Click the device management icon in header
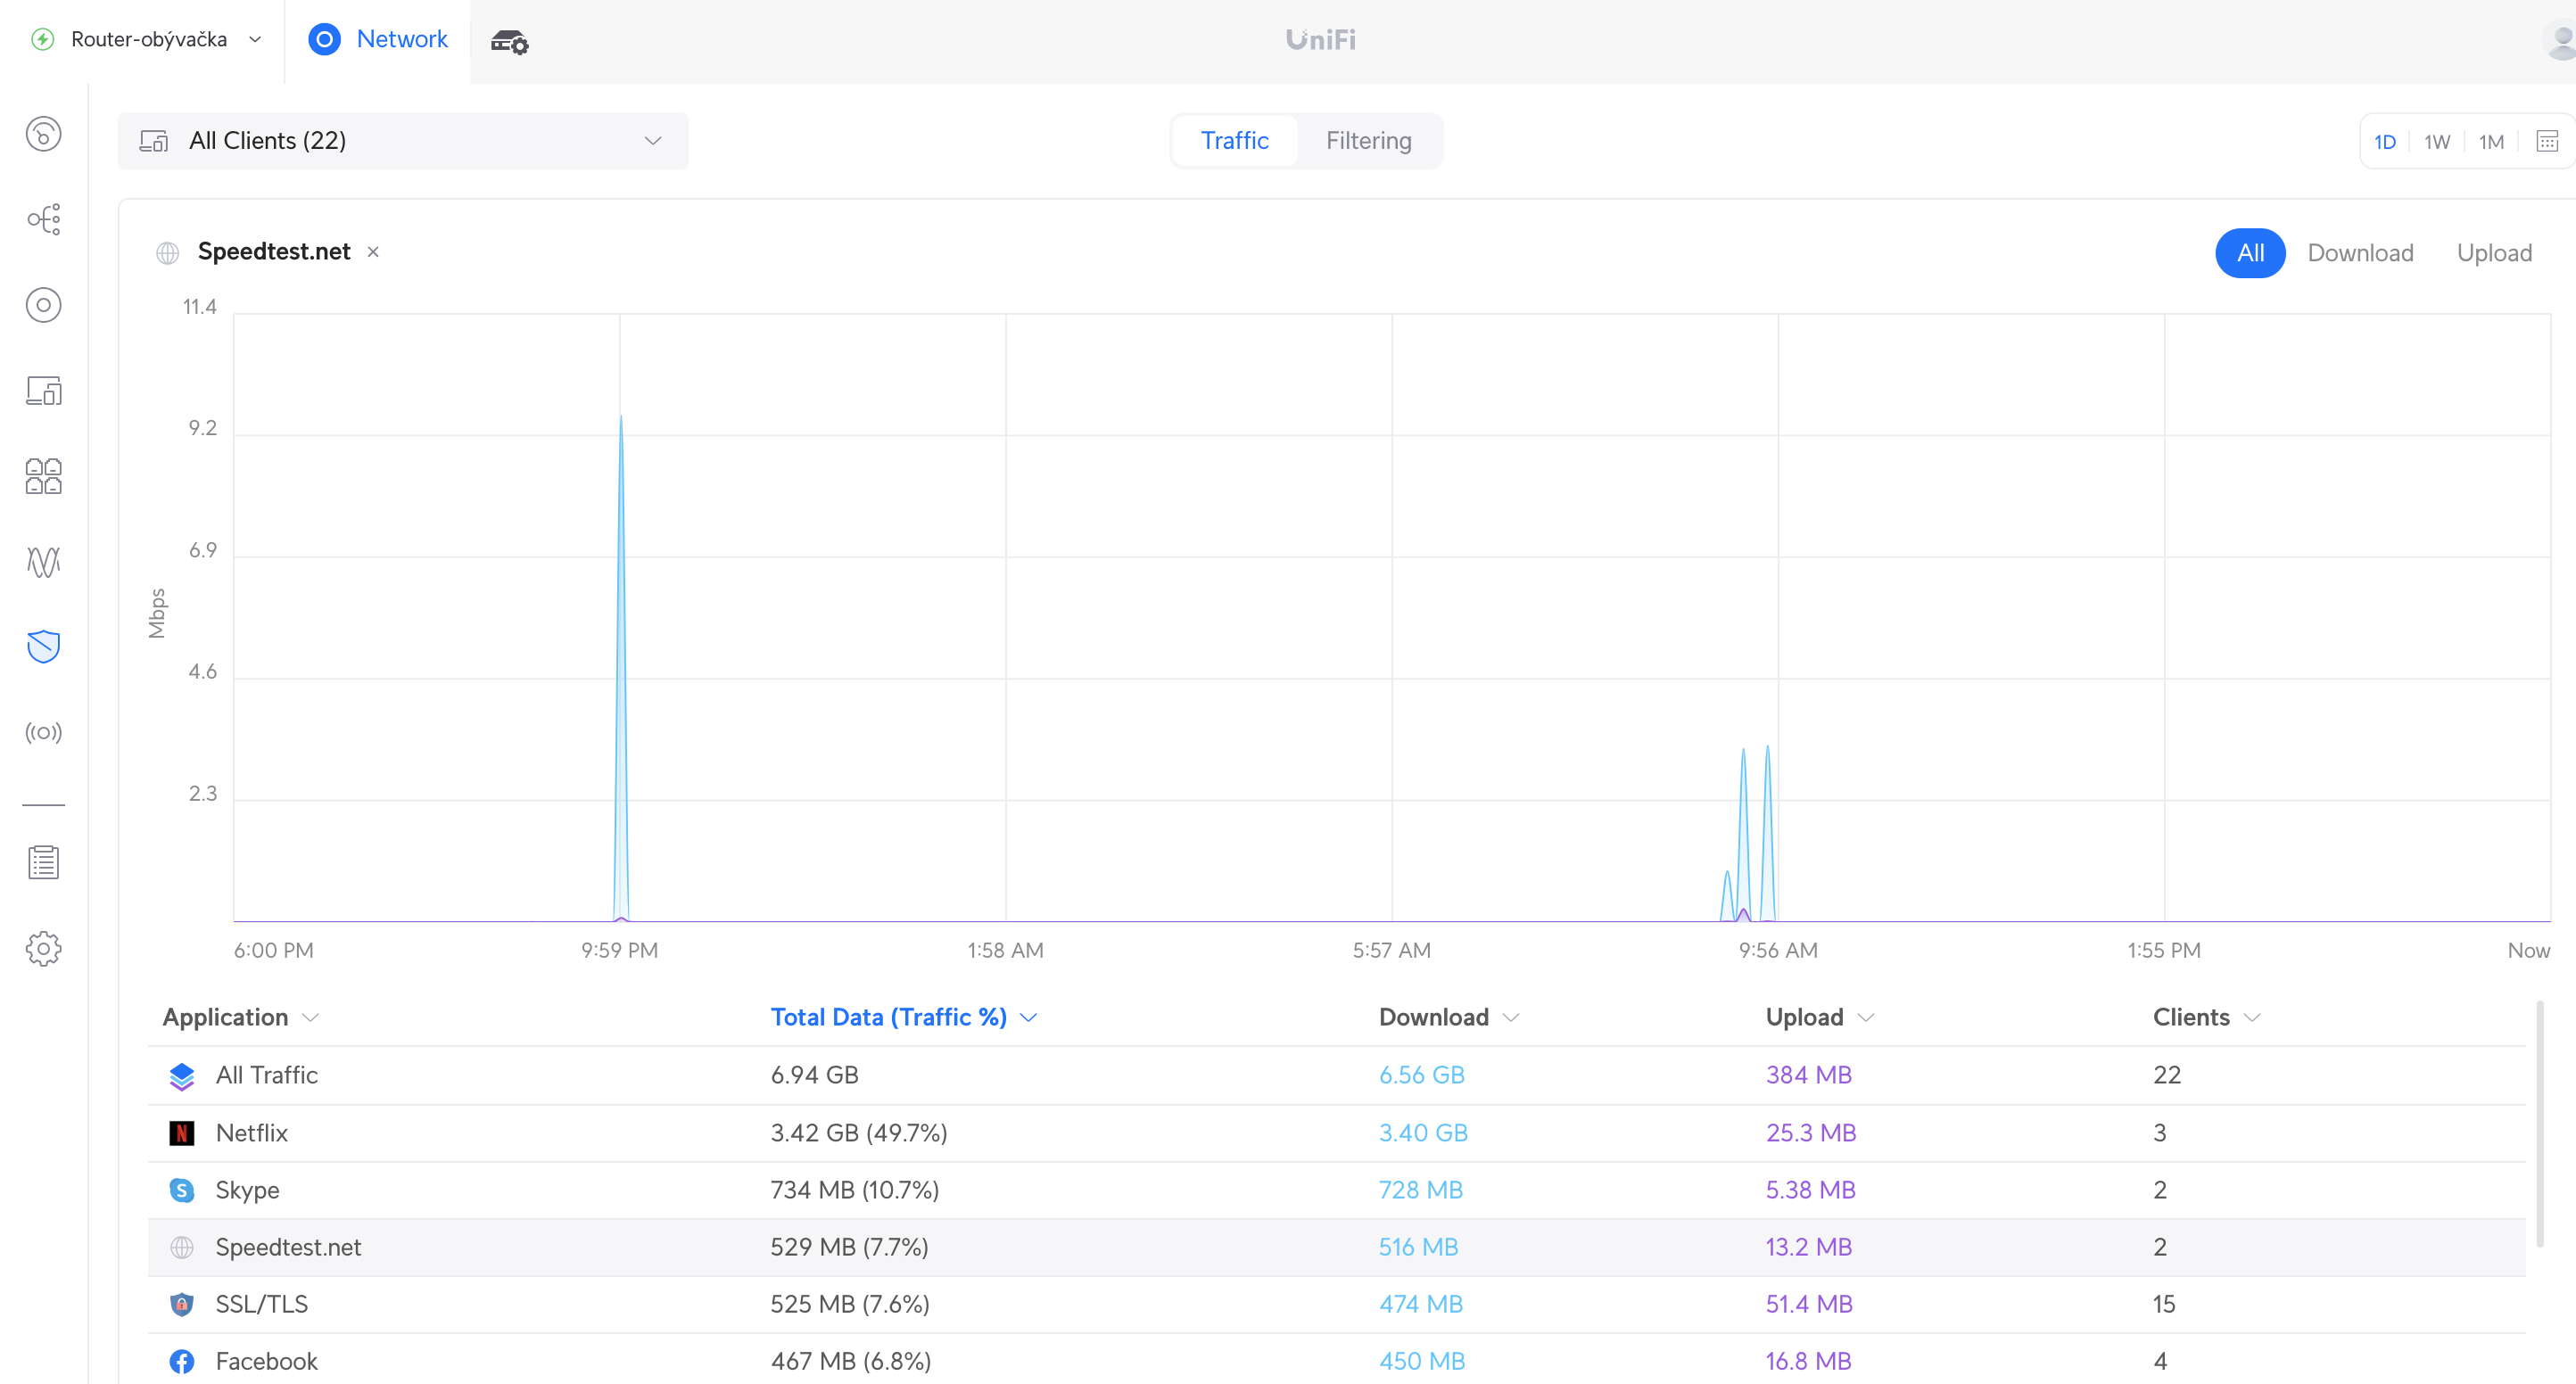This screenshot has width=2576, height=1384. click(x=509, y=40)
